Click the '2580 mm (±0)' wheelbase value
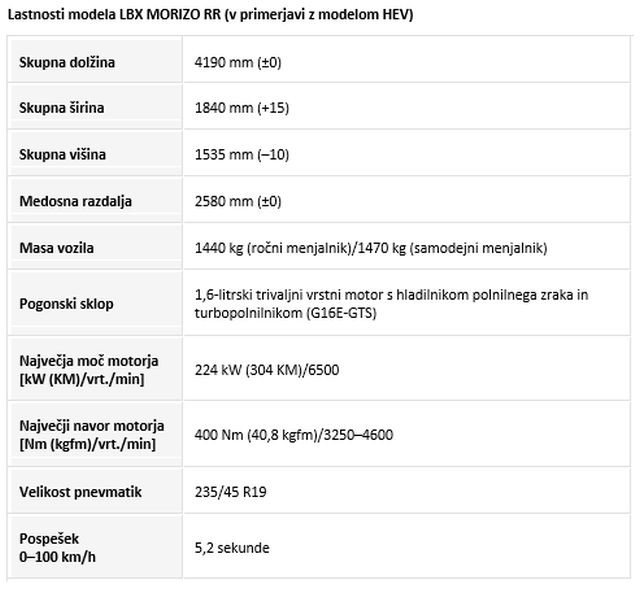The height and width of the screenshot is (589, 640). tap(238, 201)
